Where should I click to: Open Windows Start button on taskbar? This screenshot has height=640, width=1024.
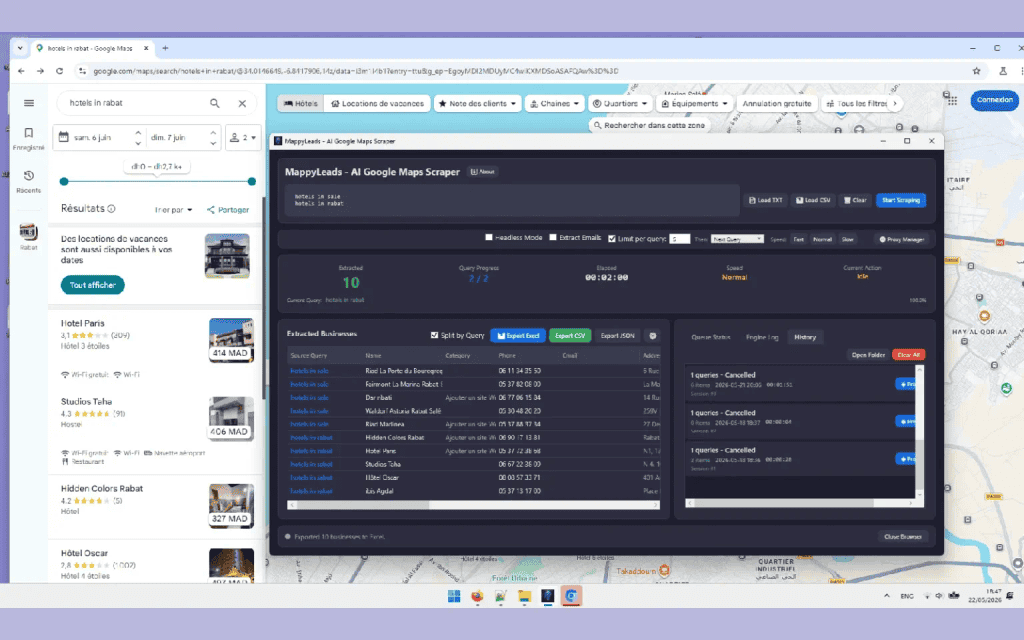click(x=454, y=596)
